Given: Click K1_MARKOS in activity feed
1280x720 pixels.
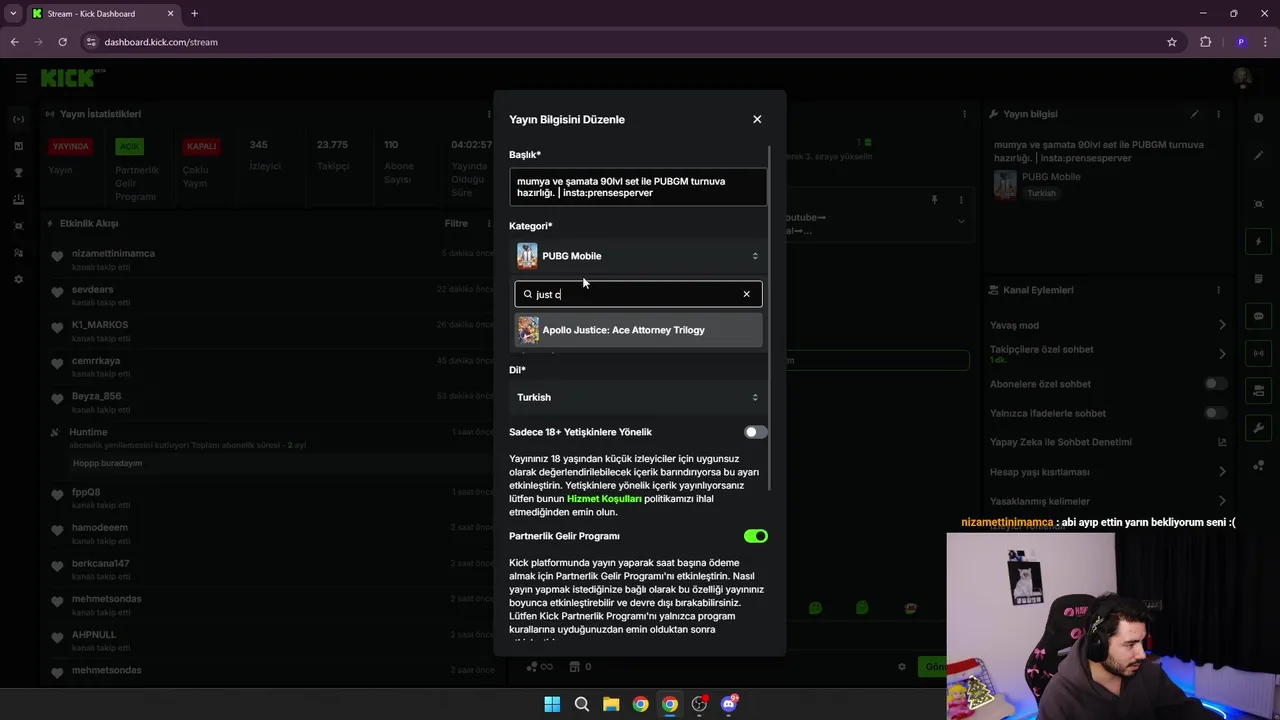Looking at the screenshot, I should click(x=100, y=325).
